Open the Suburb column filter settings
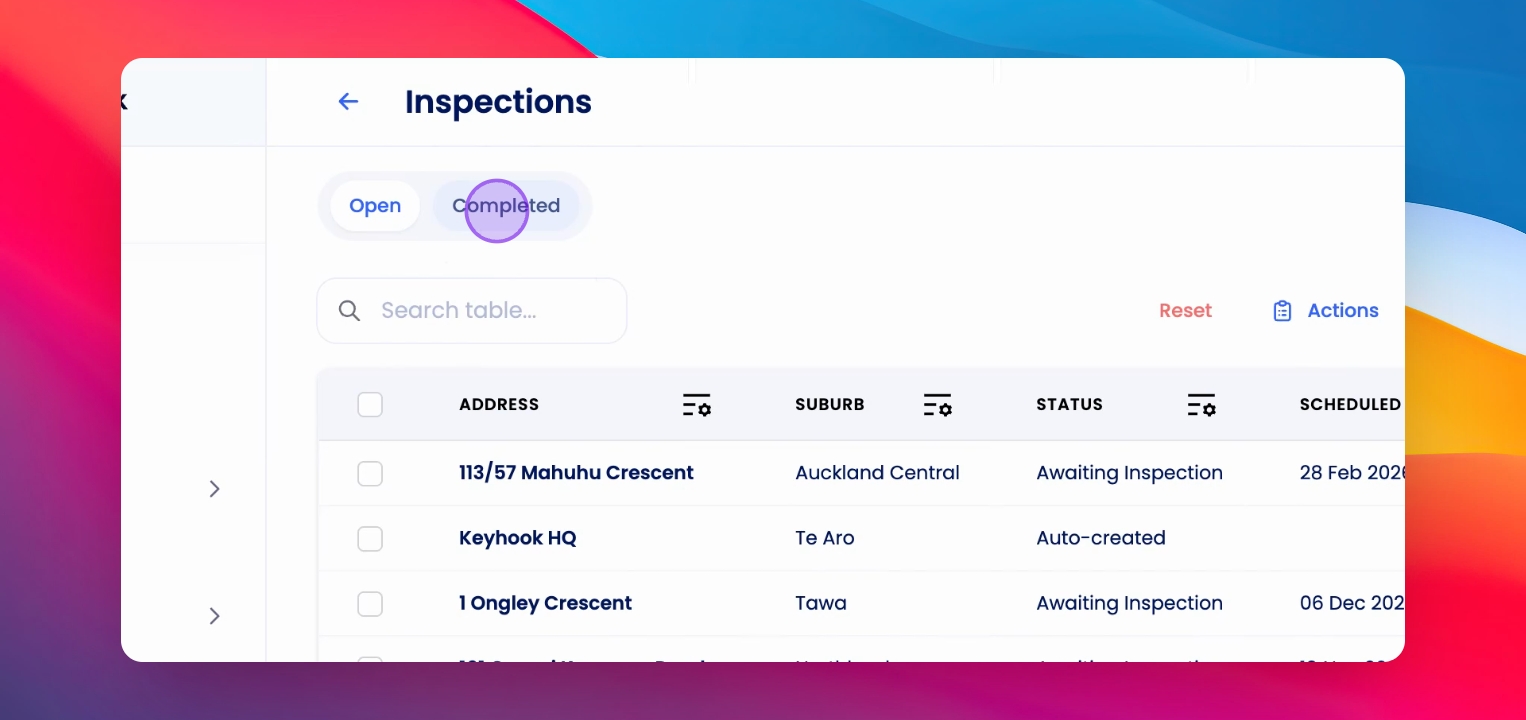The image size is (1526, 720). click(938, 405)
